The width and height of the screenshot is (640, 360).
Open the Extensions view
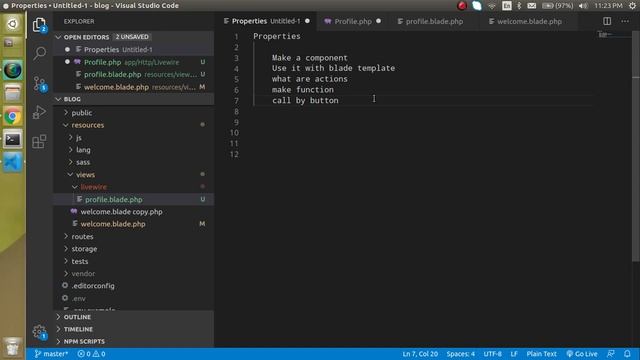coord(39,141)
